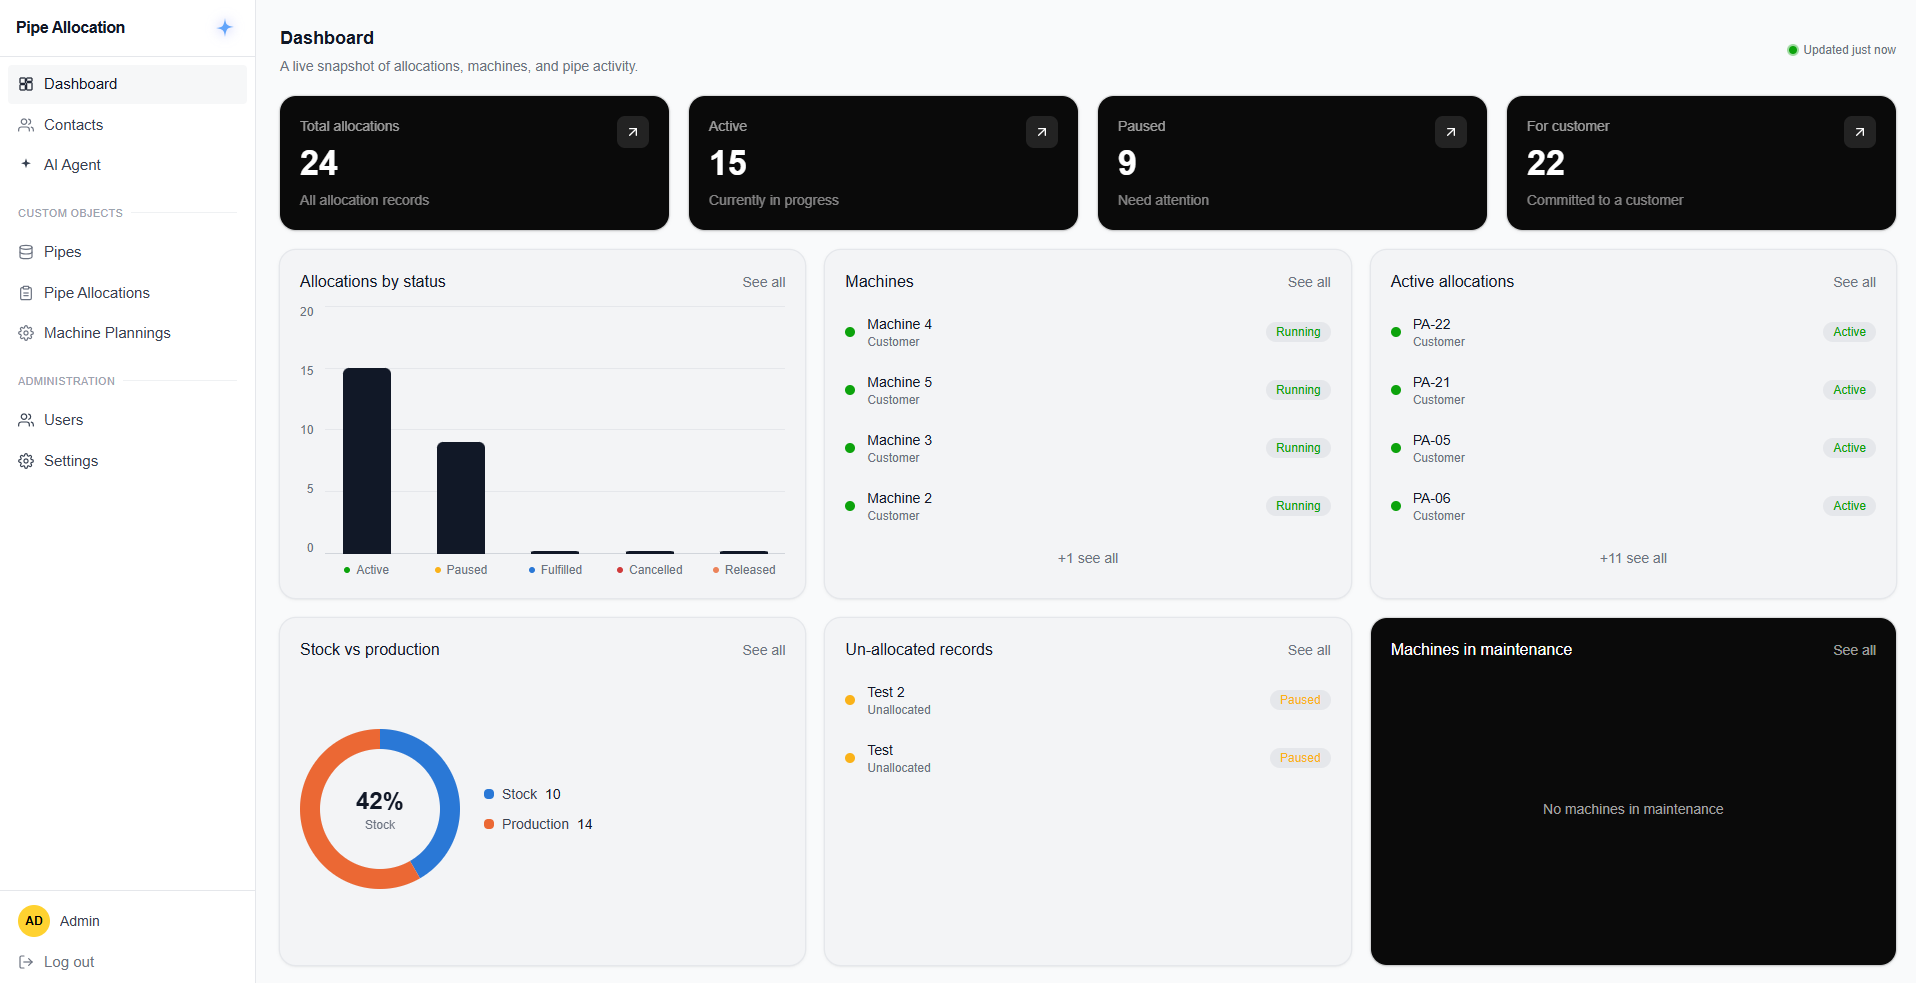
Task: Click the Pipe Allocations clipboard icon
Action: click(x=26, y=293)
